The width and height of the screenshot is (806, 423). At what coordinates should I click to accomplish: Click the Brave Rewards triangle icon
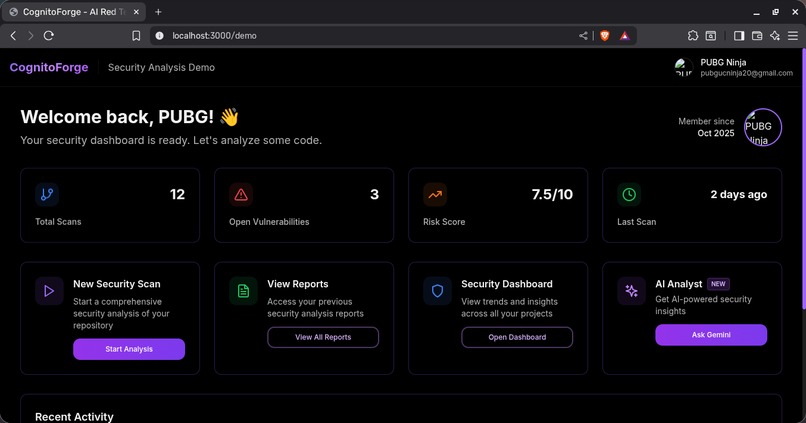click(x=625, y=35)
